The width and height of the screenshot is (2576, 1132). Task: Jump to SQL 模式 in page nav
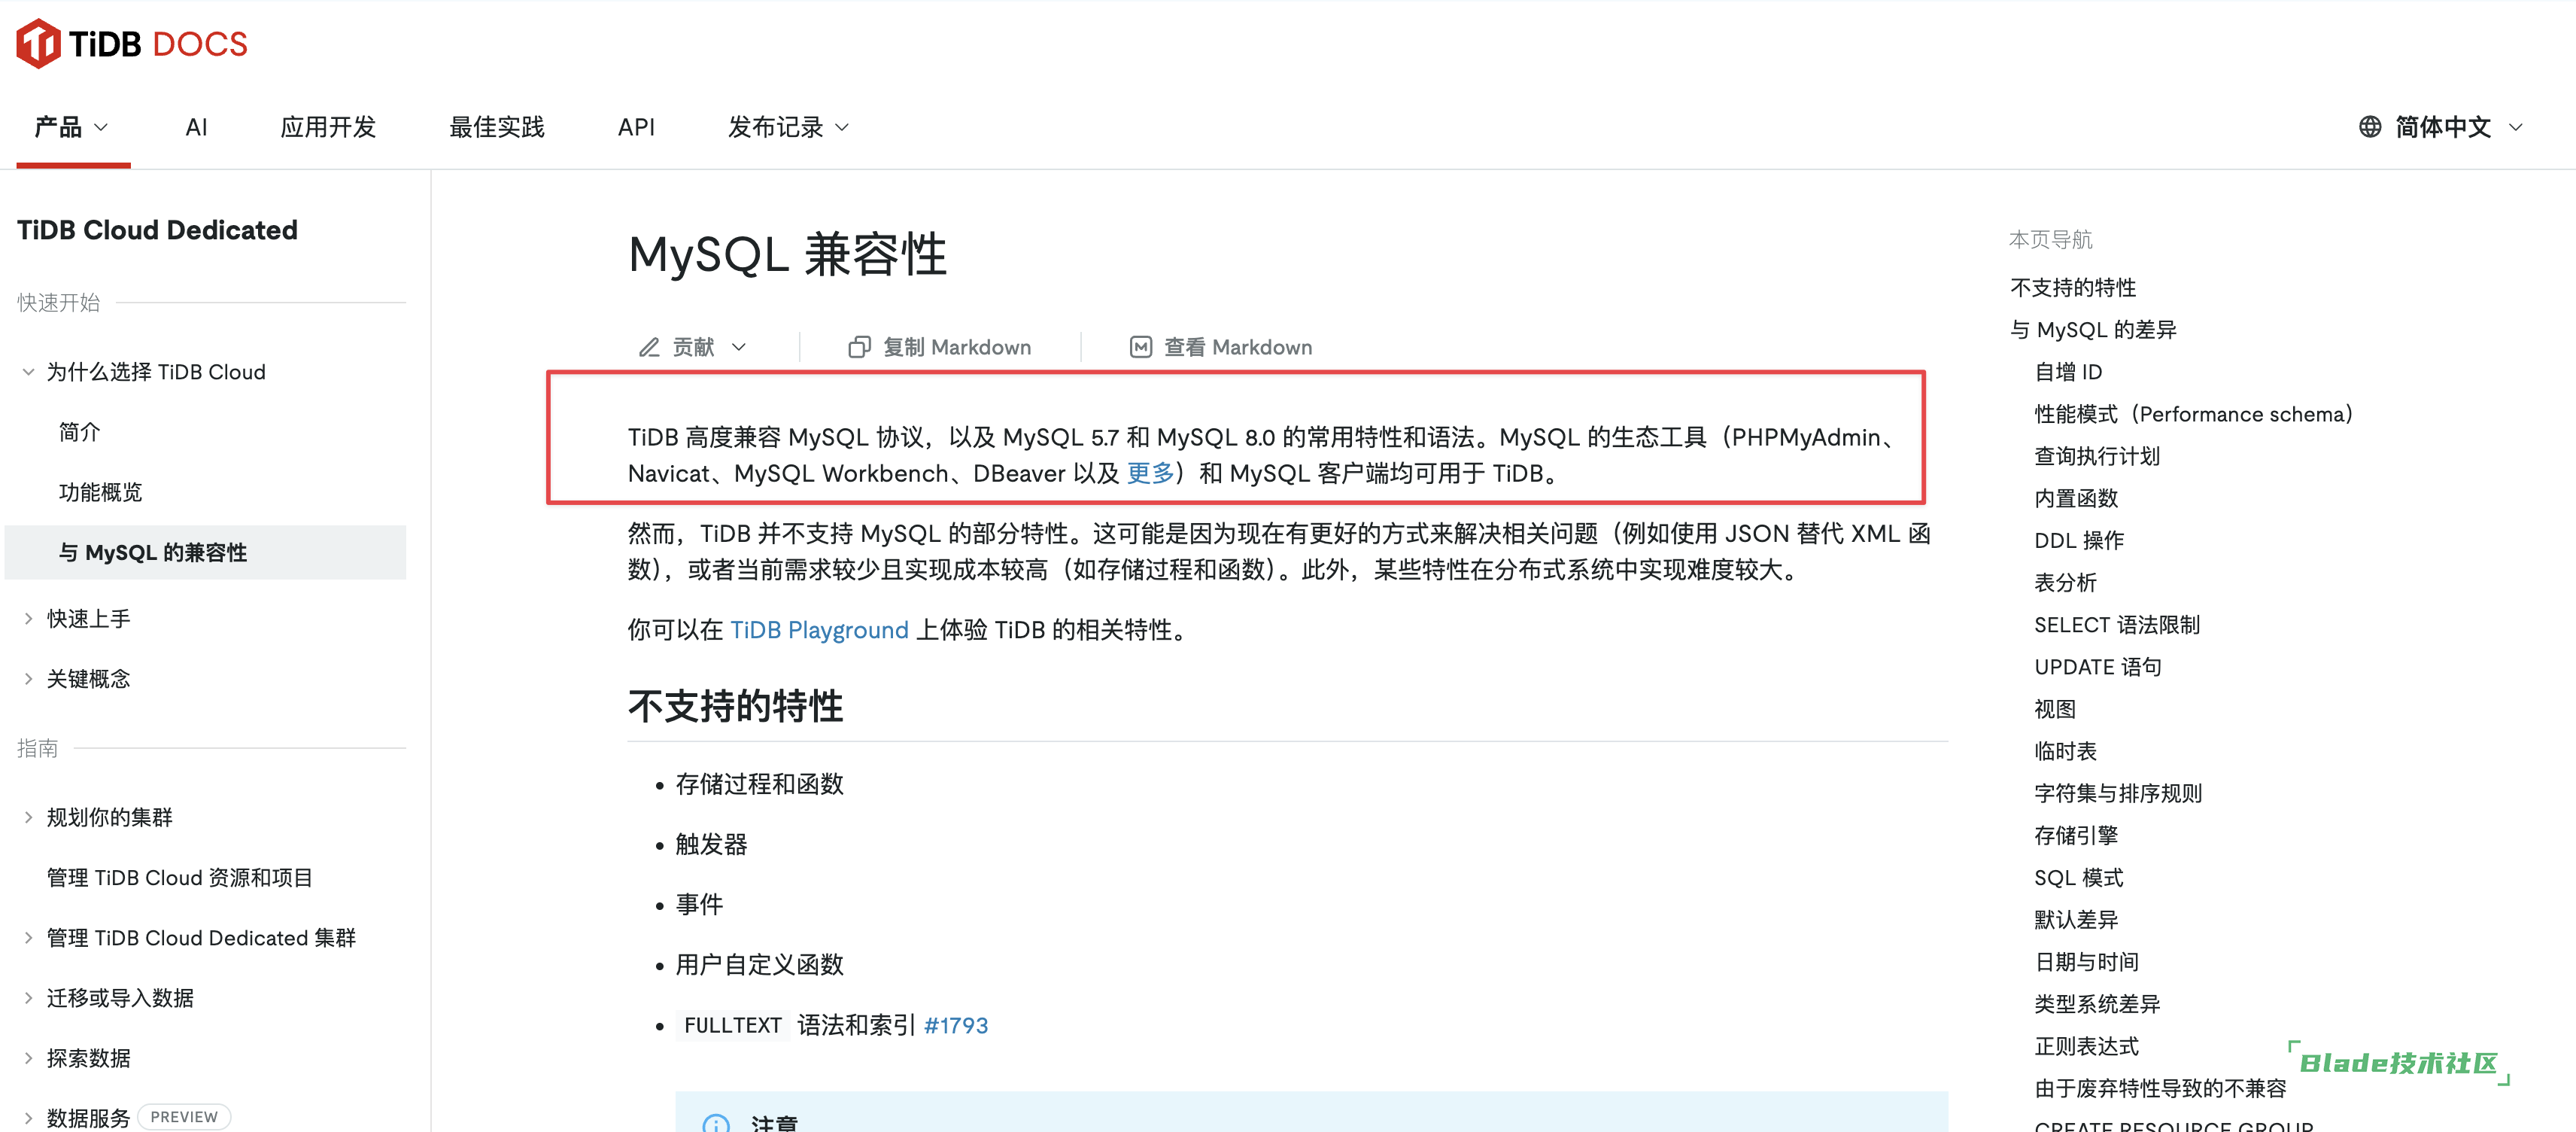(x=2079, y=878)
